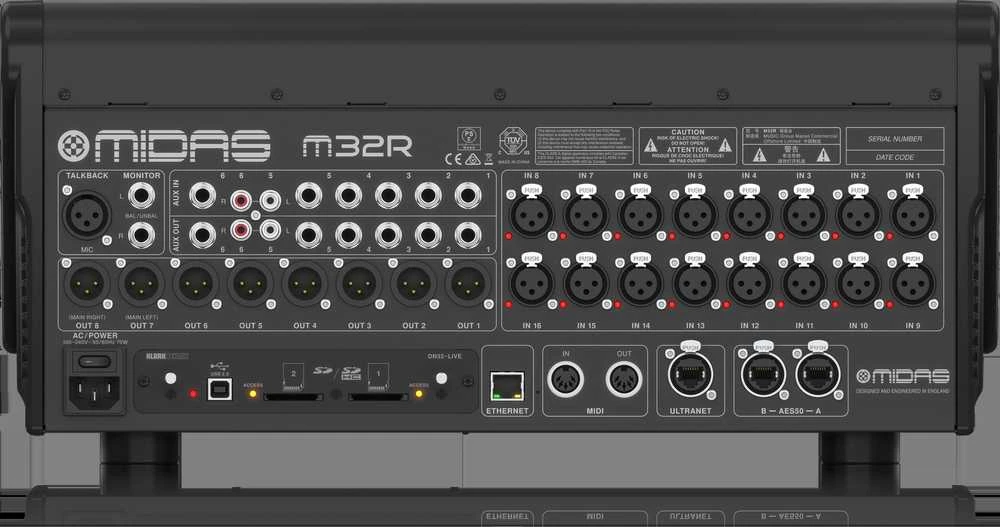
Task: Click the Monitor R output jack
Action: pos(142,235)
